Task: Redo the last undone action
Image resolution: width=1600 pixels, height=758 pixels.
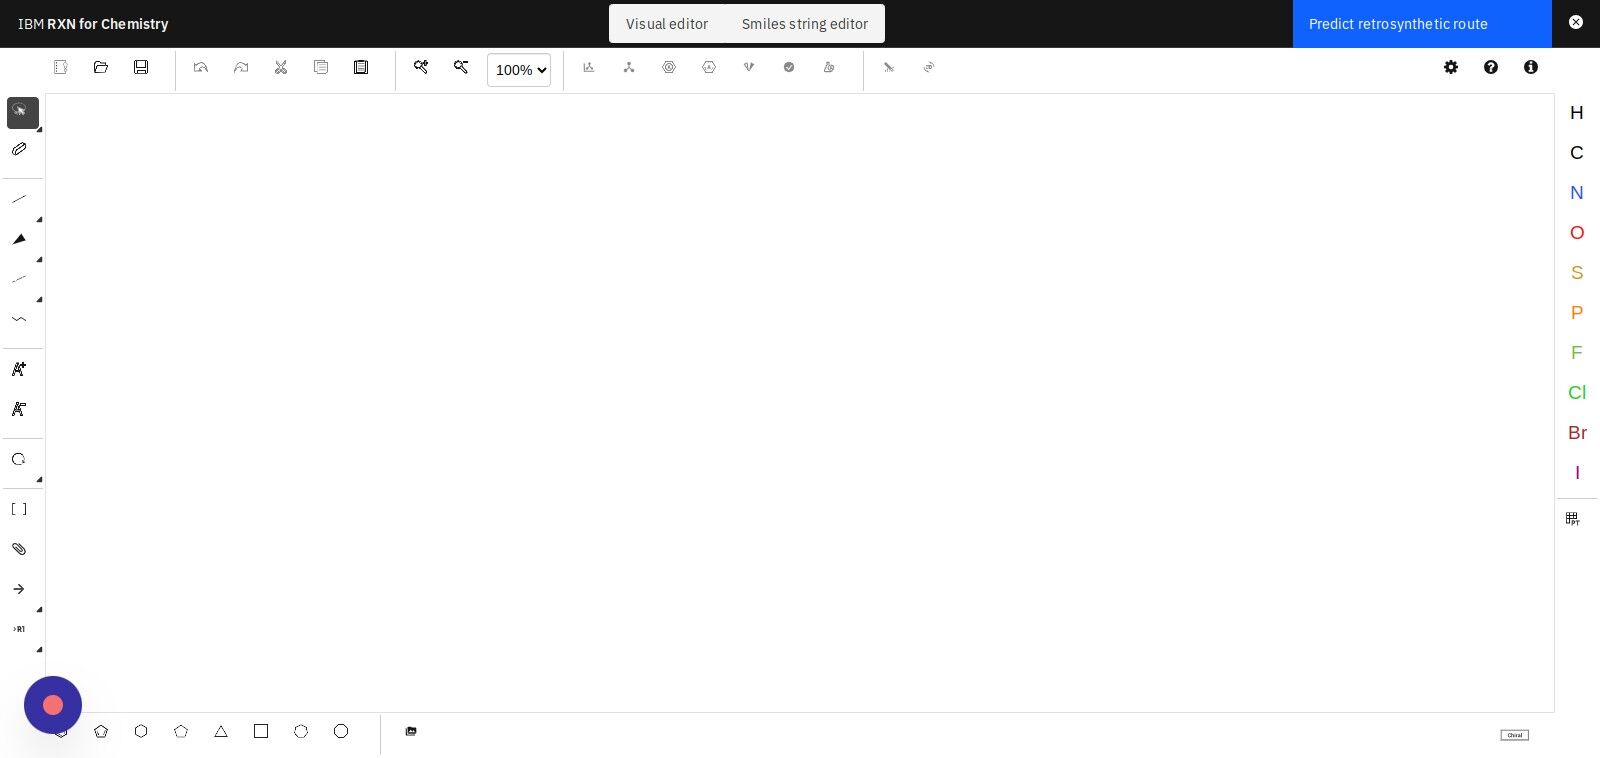Action: click(241, 67)
